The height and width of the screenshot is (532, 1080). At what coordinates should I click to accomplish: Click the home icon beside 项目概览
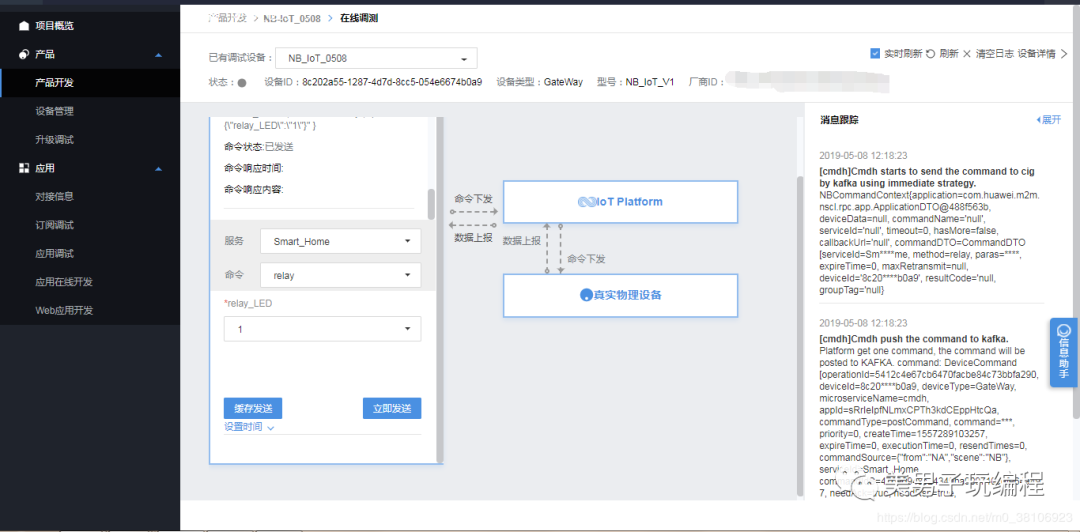click(24, 26)
